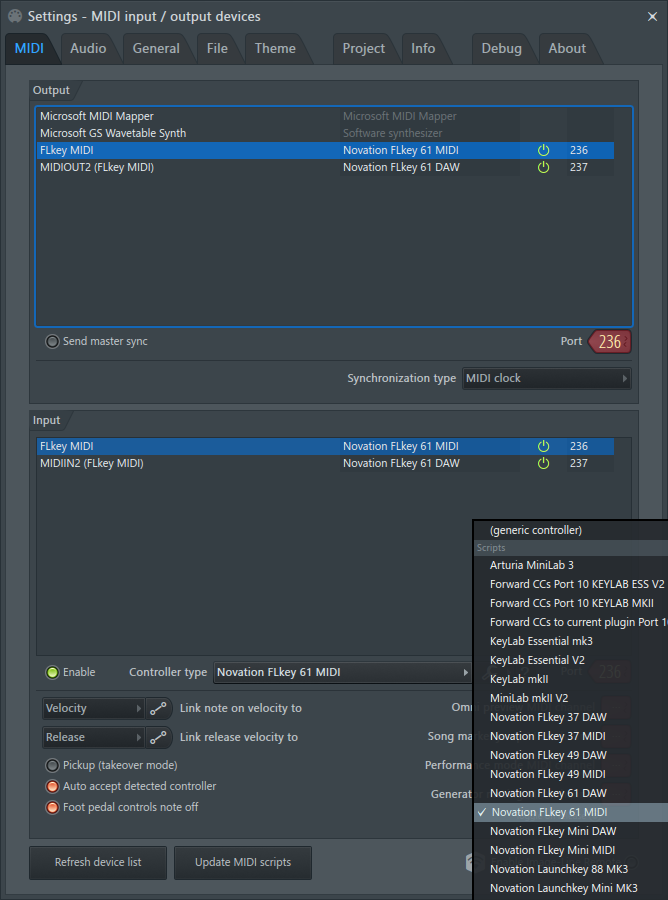Click the link icon beside the Release dropdown
This screenshot has width=668, height=900.
(x=158, y=737)
